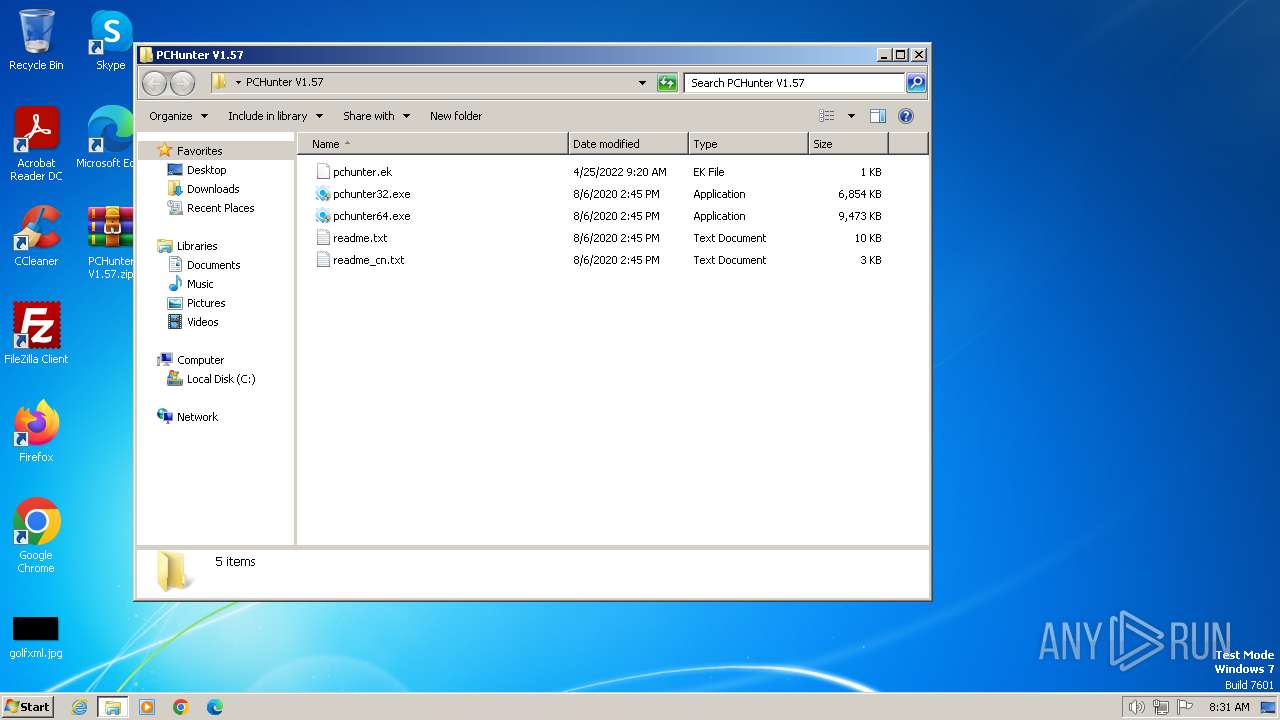The image size is (1280, 720).
Task: Click the File Explorer taskbar button
Action: tap(113, 707)
